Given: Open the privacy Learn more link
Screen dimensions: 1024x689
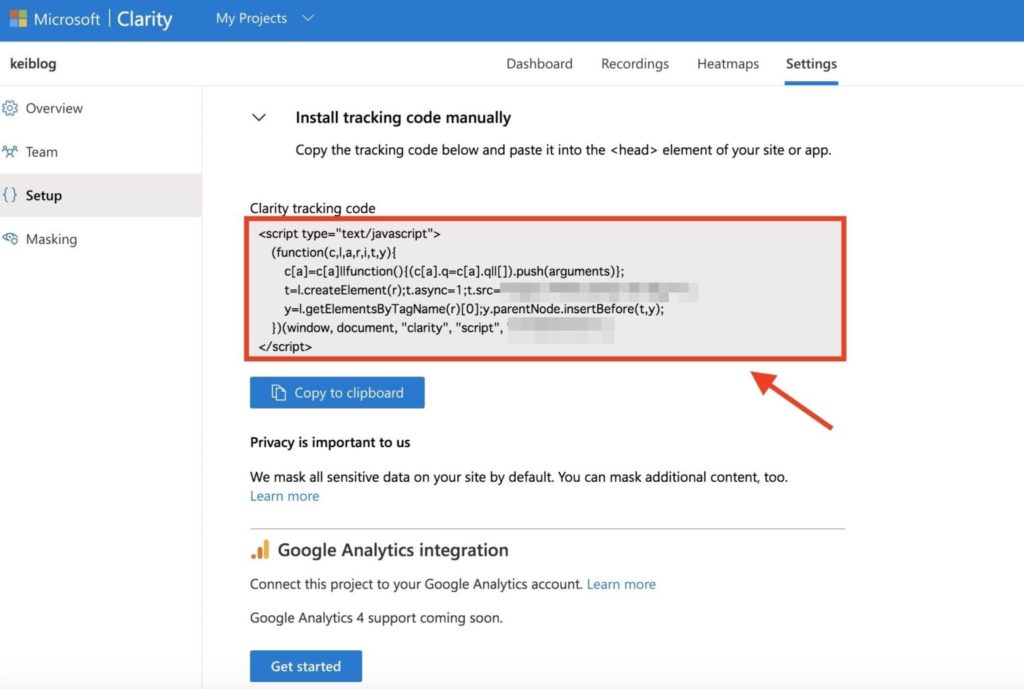Looking at the screenshot, I should [x=285, y=496].
